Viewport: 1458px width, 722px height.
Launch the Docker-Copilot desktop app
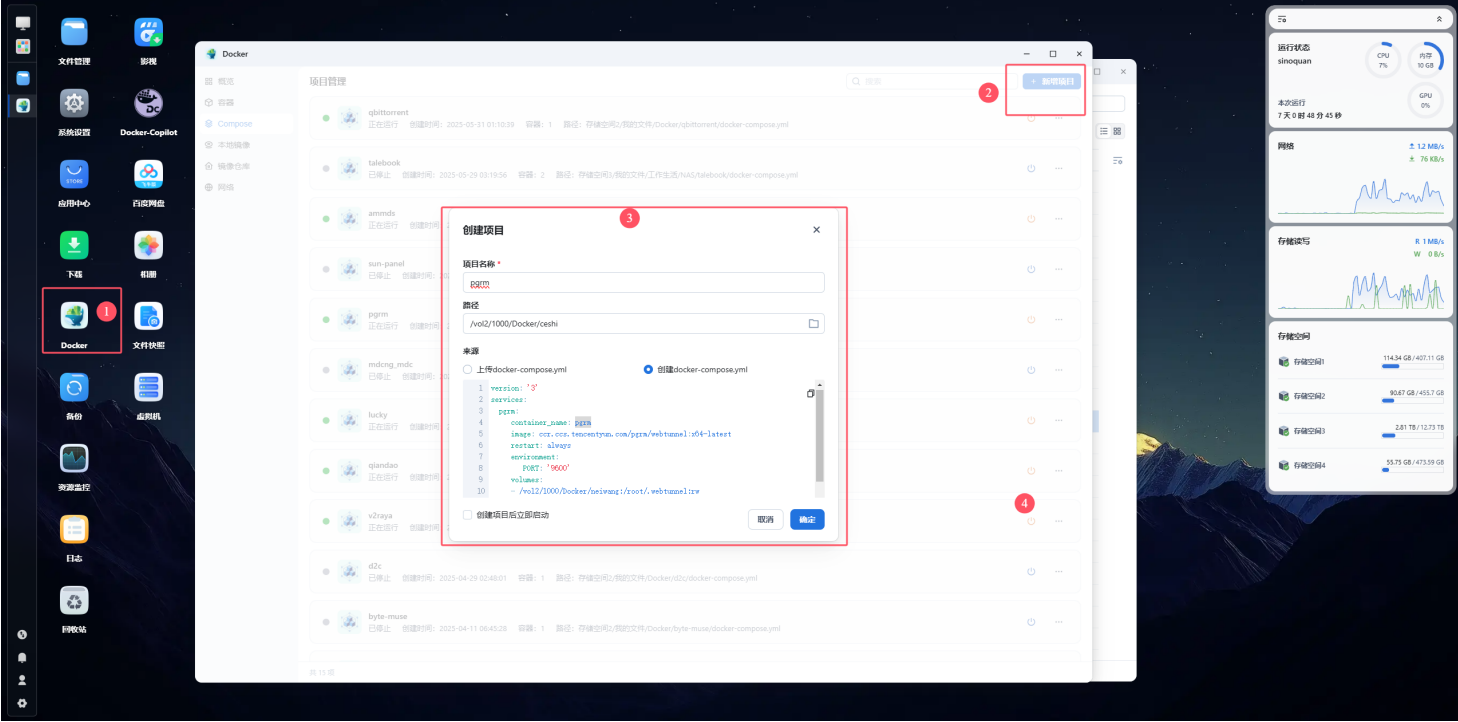point(148,103)
